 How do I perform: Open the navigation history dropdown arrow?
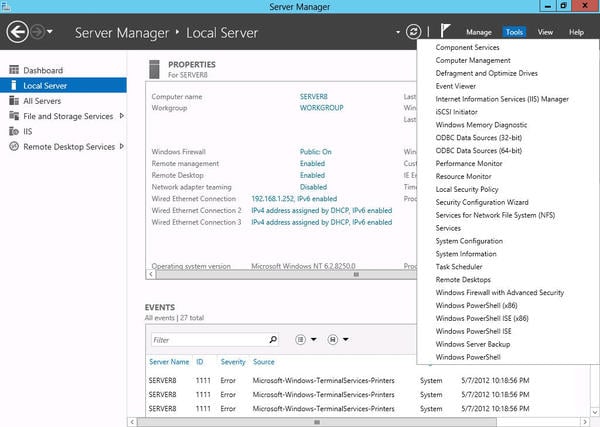50,32
